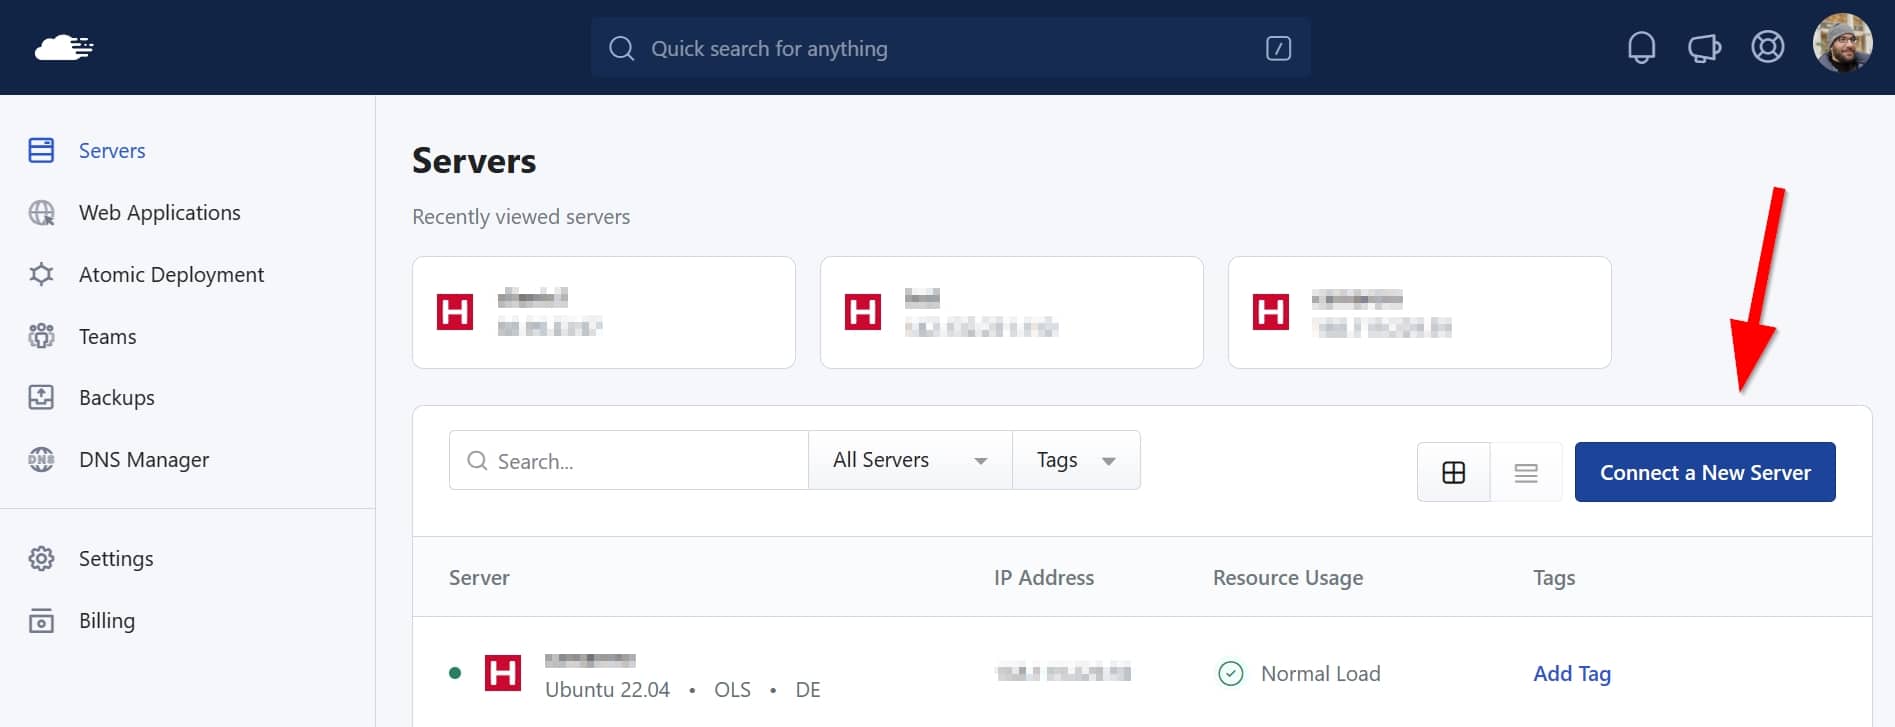Click Add Tag link on server row
The image size is (1895, 727).
(x=1571, y=674)
